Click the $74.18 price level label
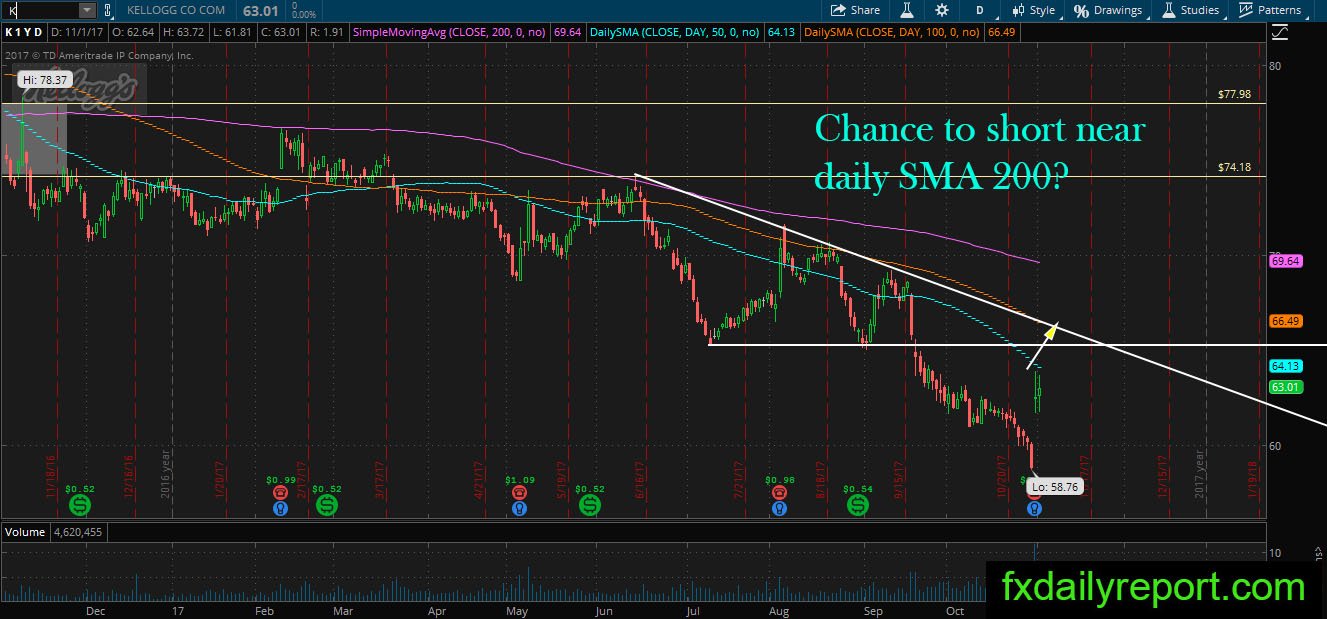This screenshot has height=619, width=1327. (1235, 167)
